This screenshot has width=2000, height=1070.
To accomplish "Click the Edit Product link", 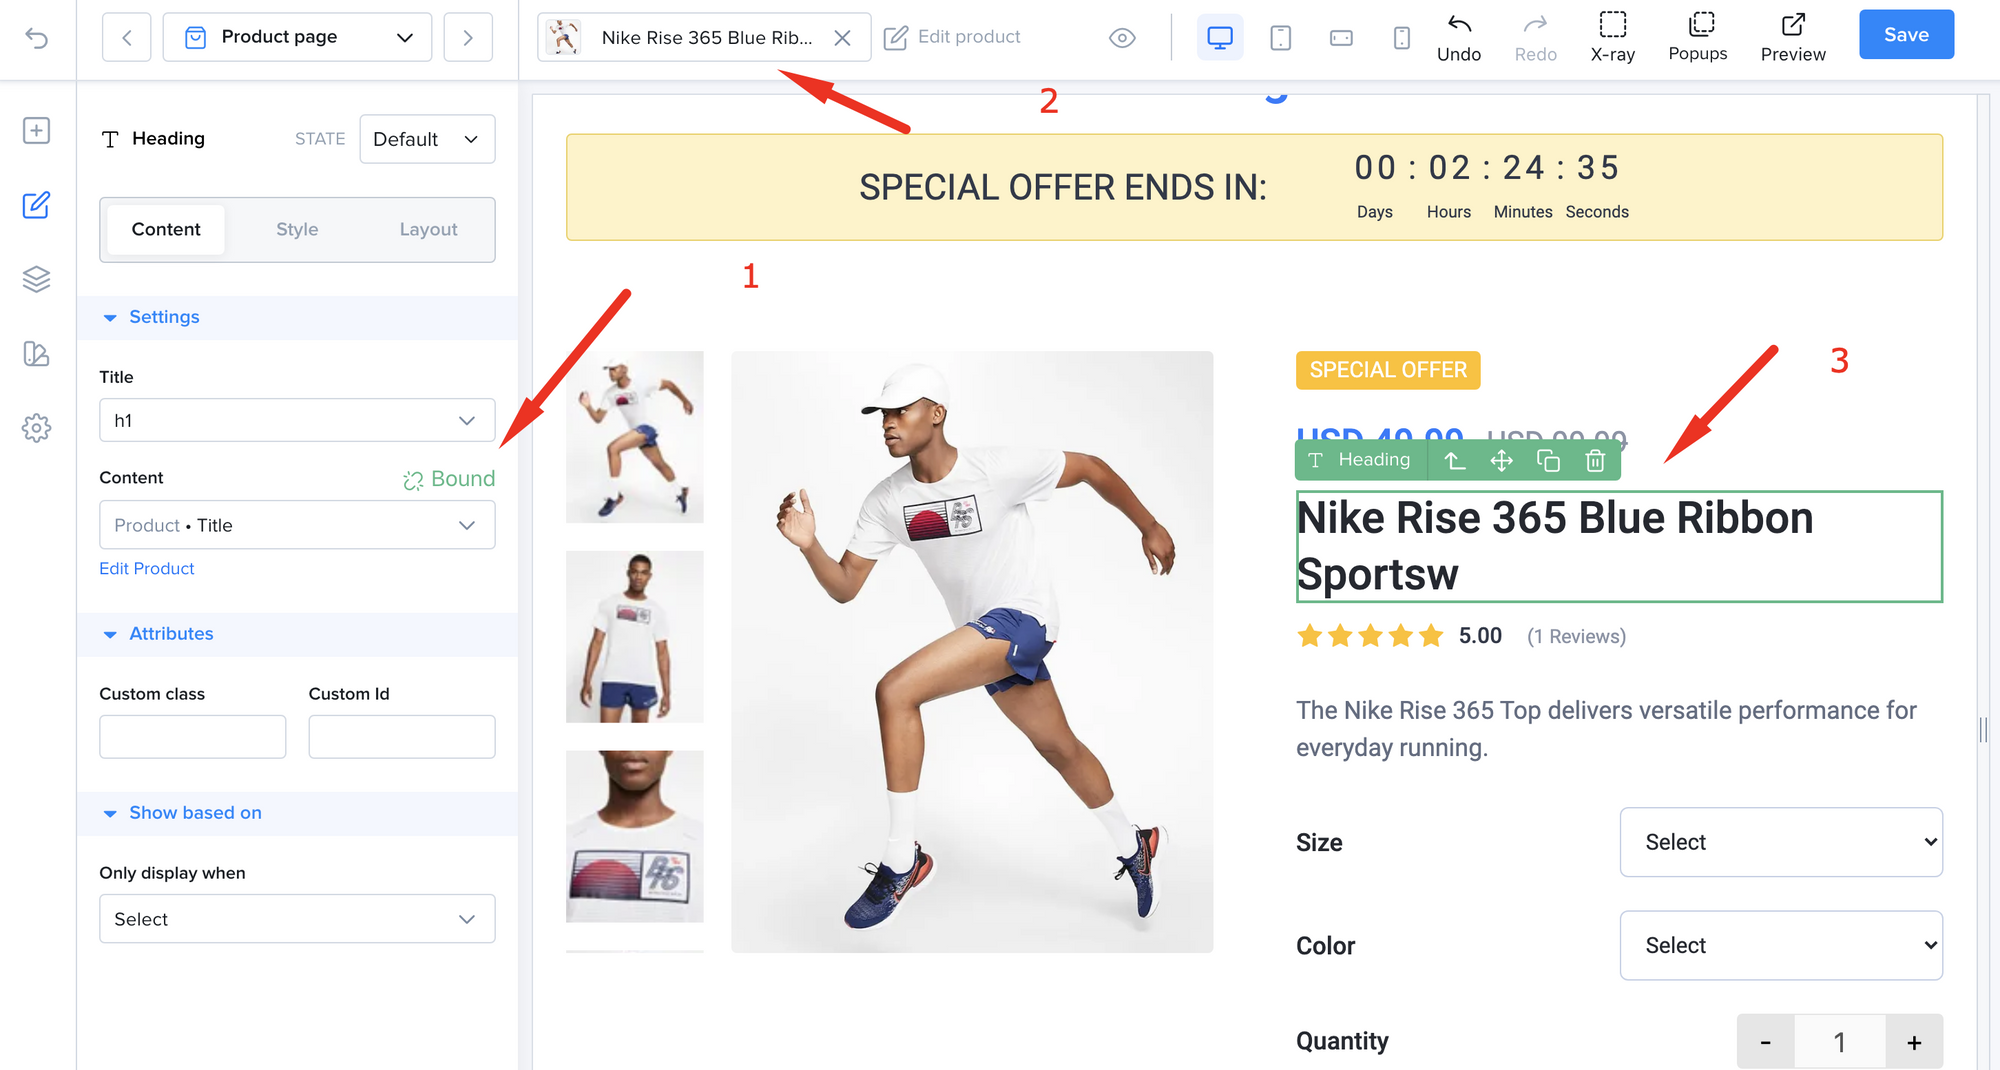I will (x=147, y=569).
